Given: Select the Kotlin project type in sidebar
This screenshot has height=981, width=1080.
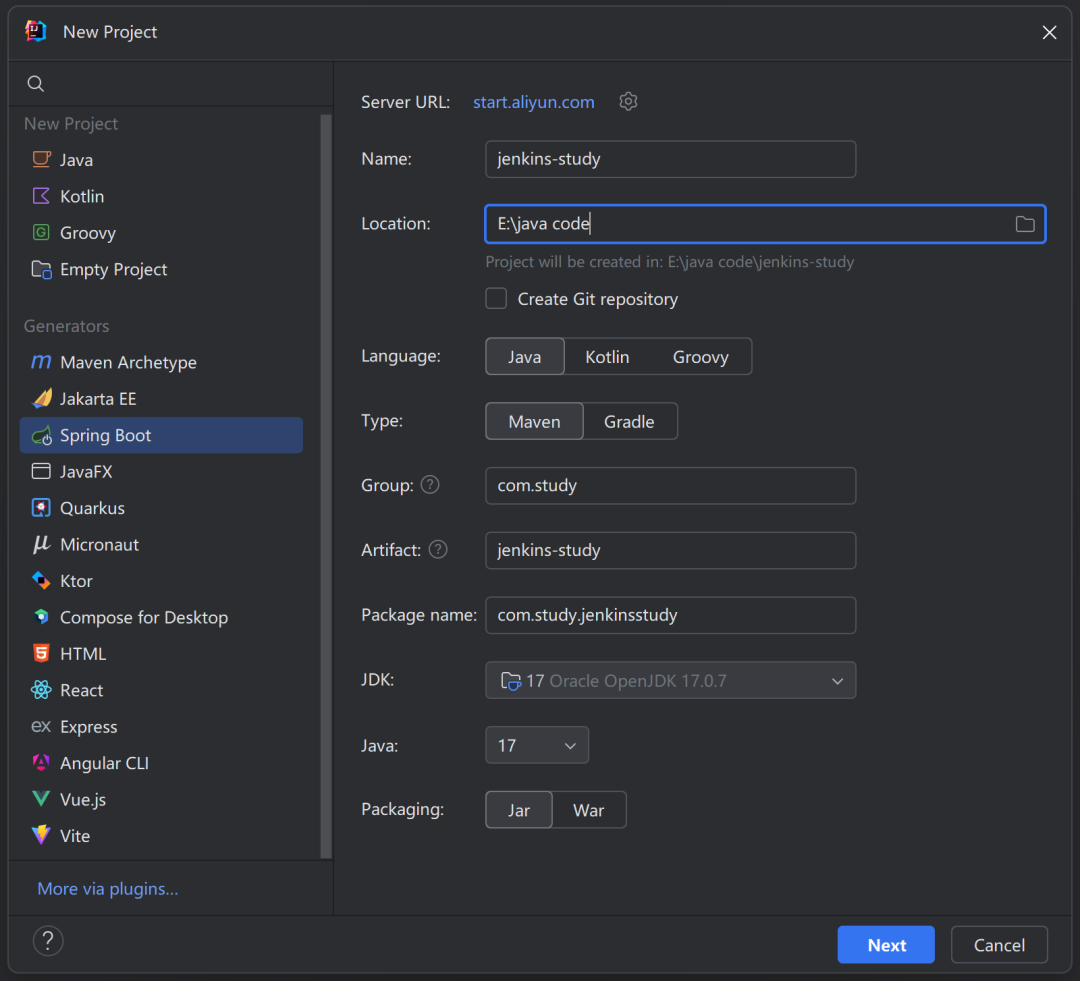Looking at the screenshot, I should pos(82,197).
